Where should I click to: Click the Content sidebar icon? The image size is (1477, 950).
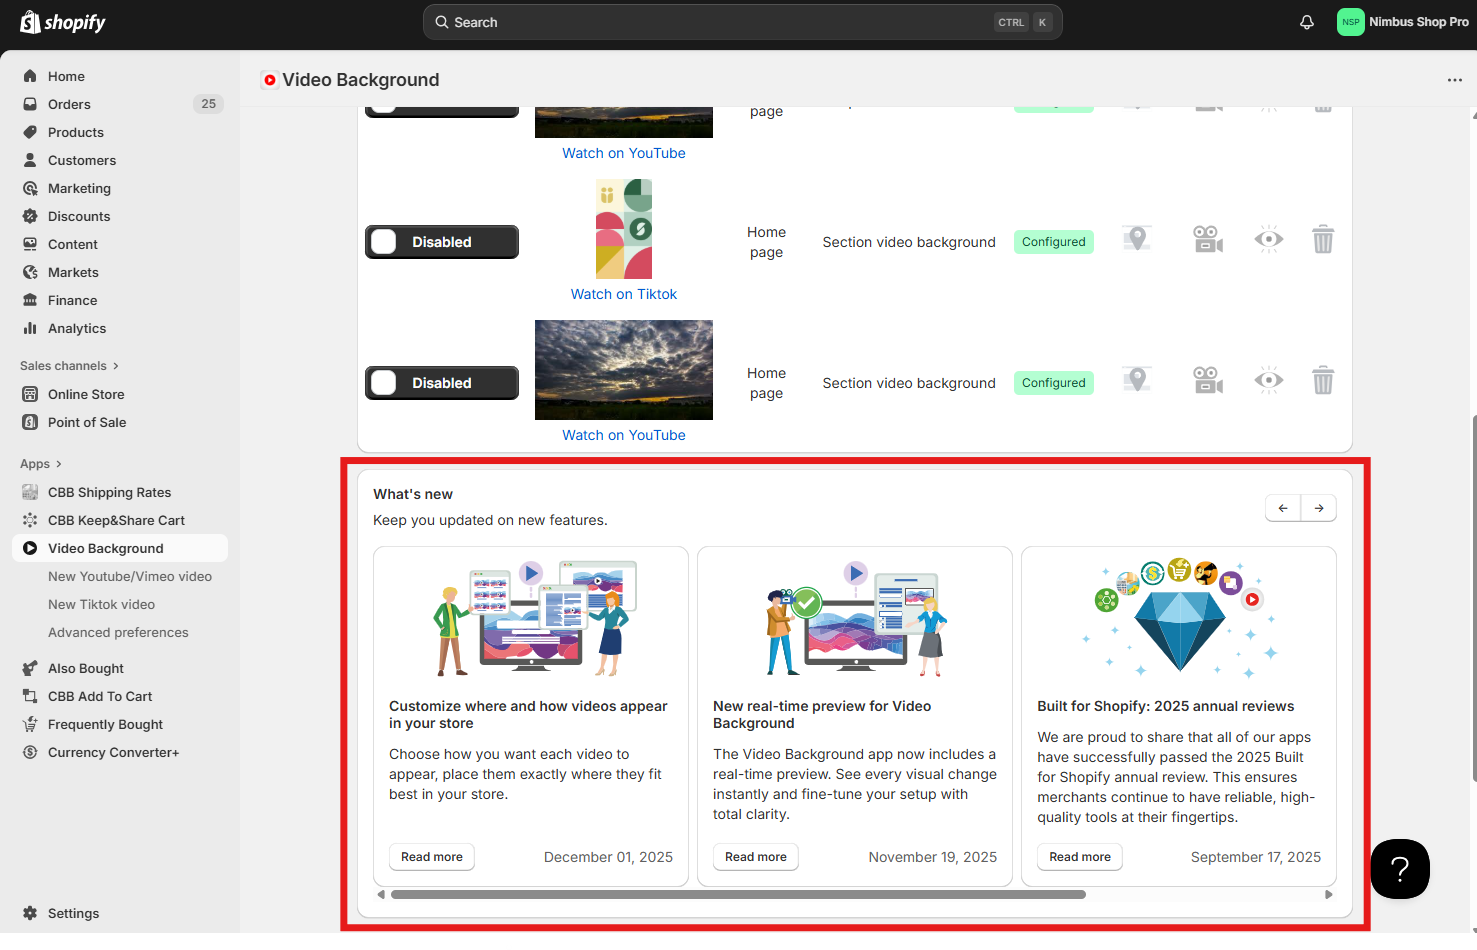30,244
